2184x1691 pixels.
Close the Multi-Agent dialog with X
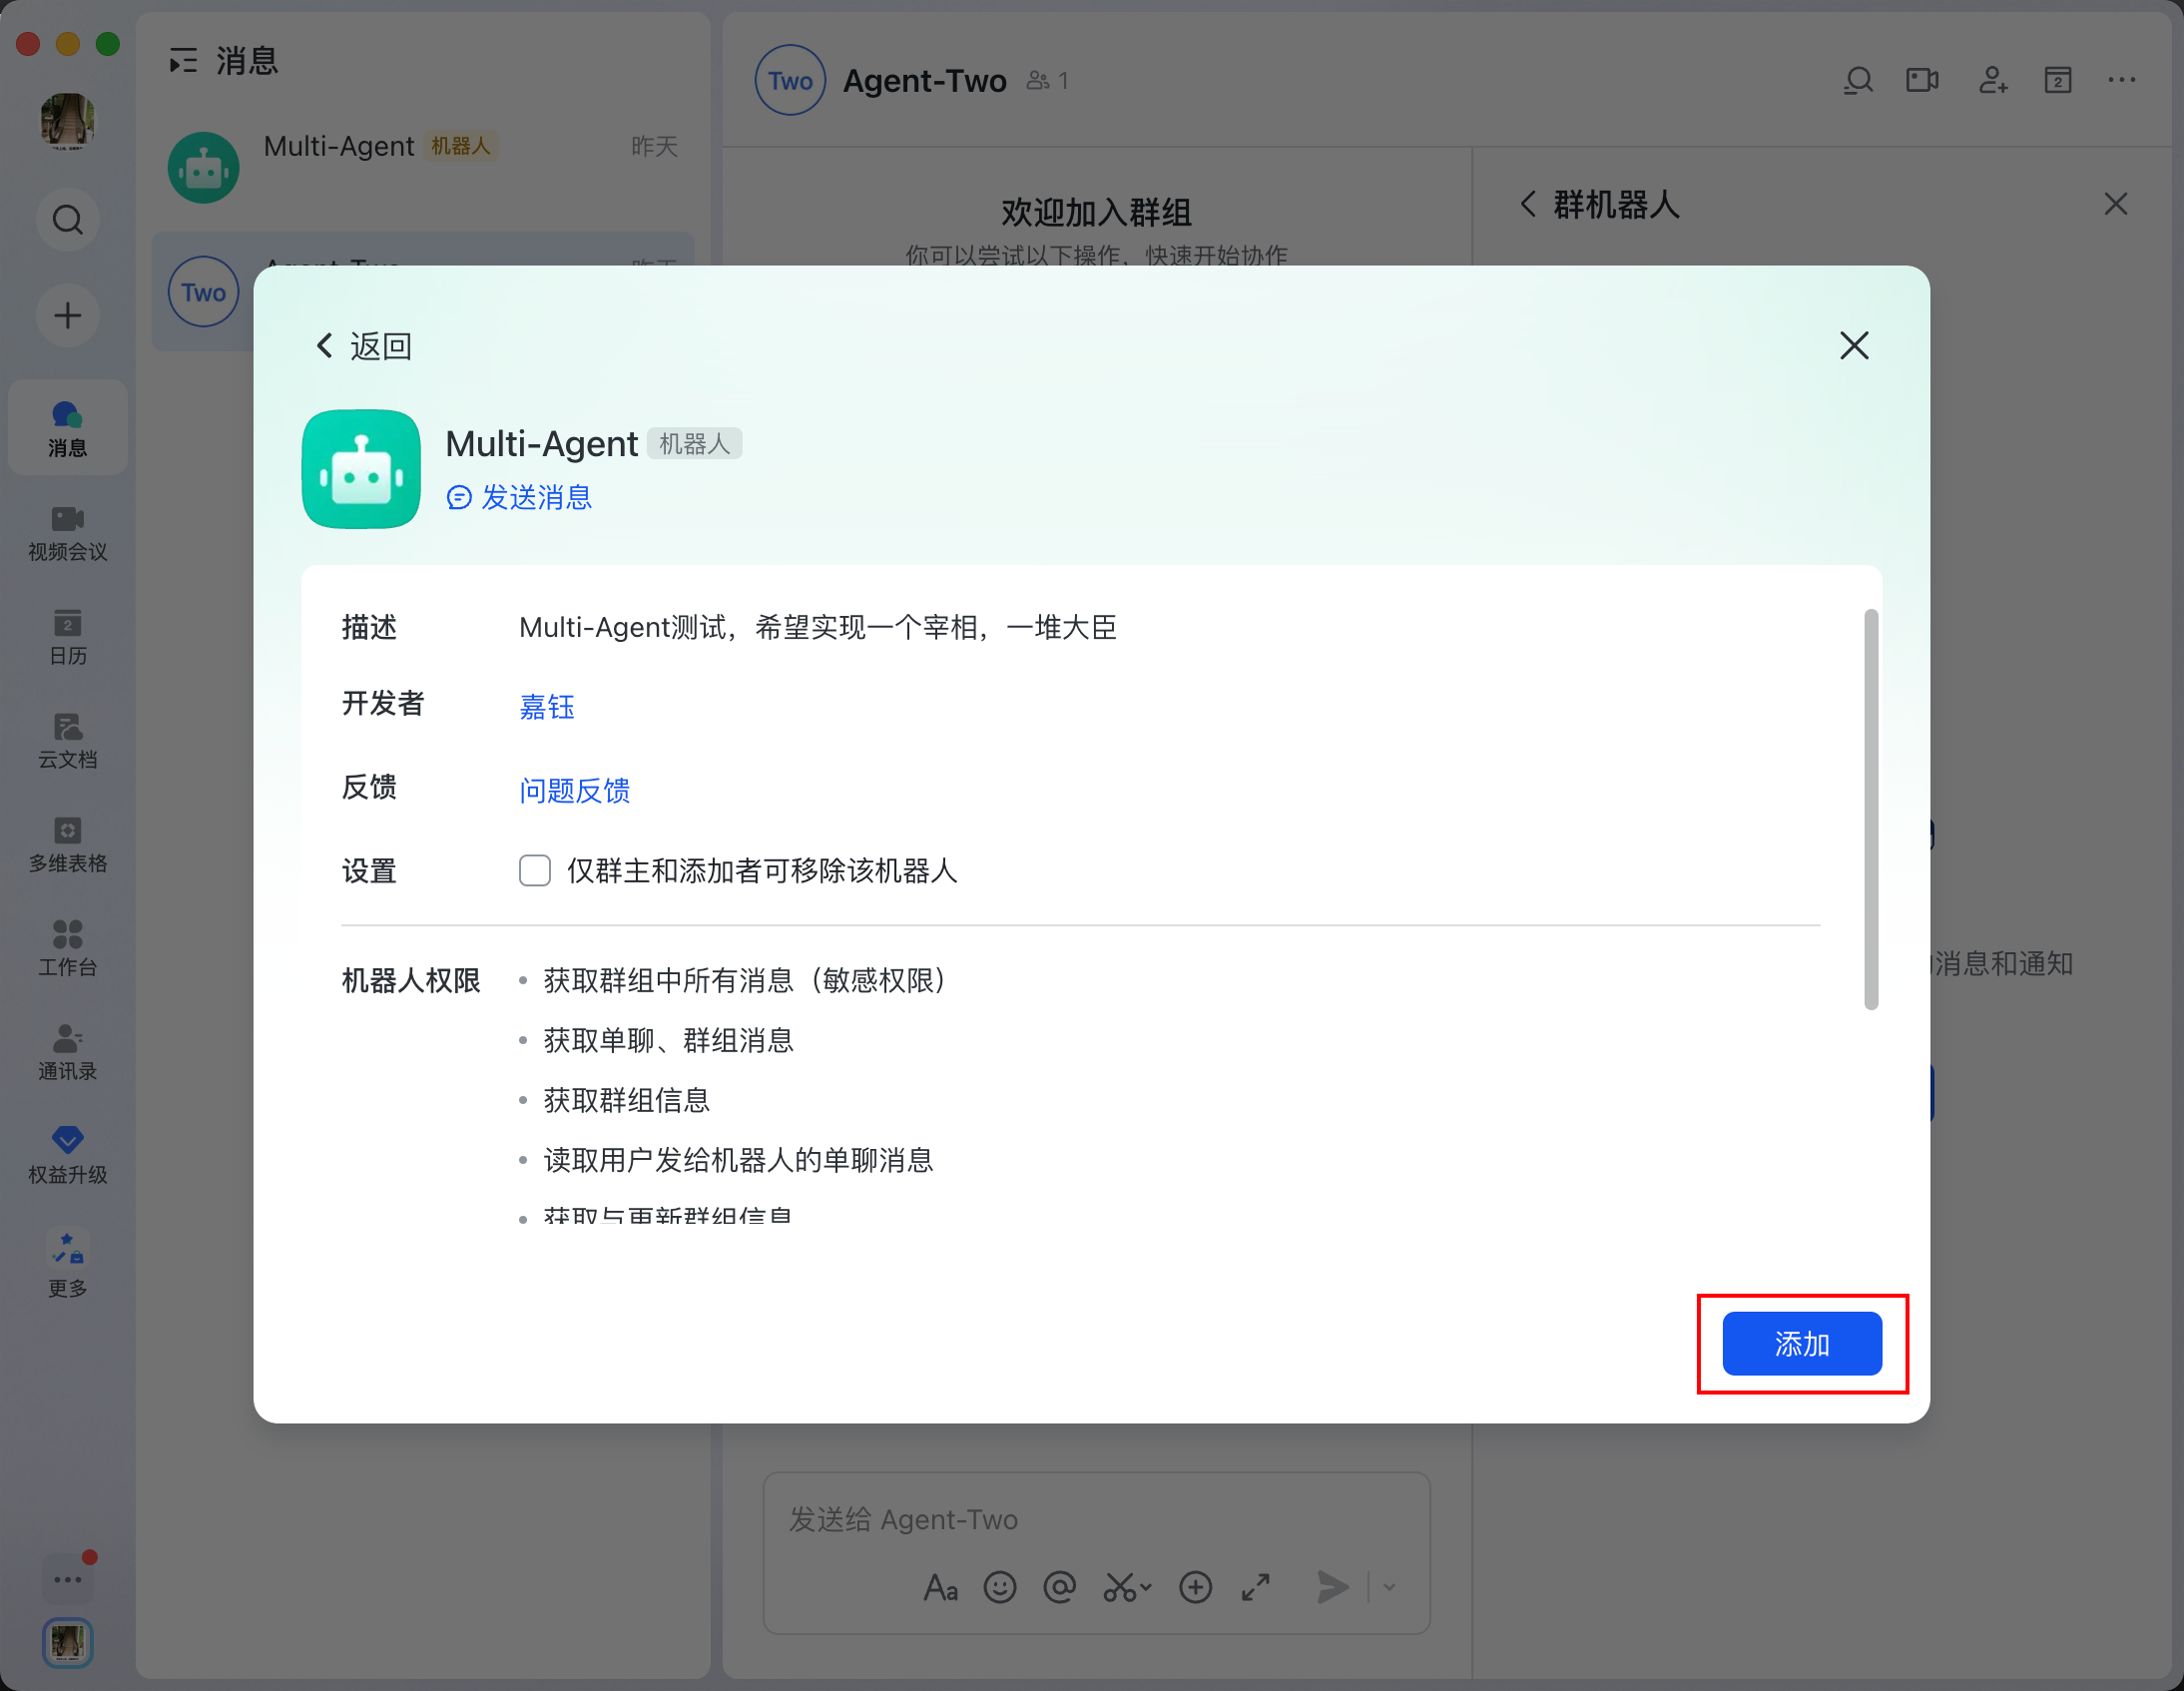pyautogui.click(x=1853, y=346)
